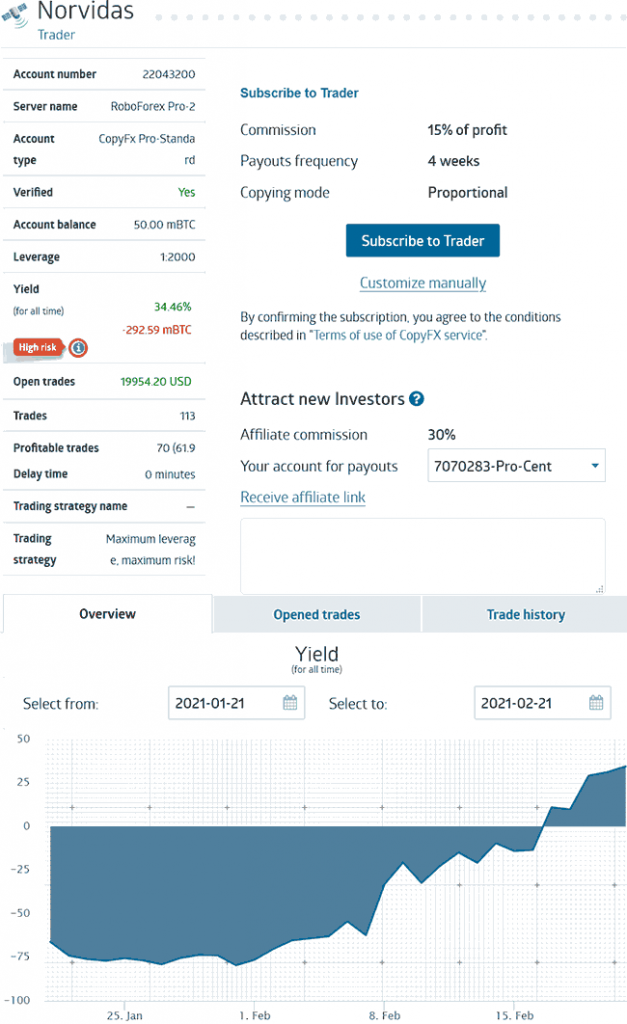Click the 25. Jan axis label
Viewport: 627px width, 1024px height.
125,1016
